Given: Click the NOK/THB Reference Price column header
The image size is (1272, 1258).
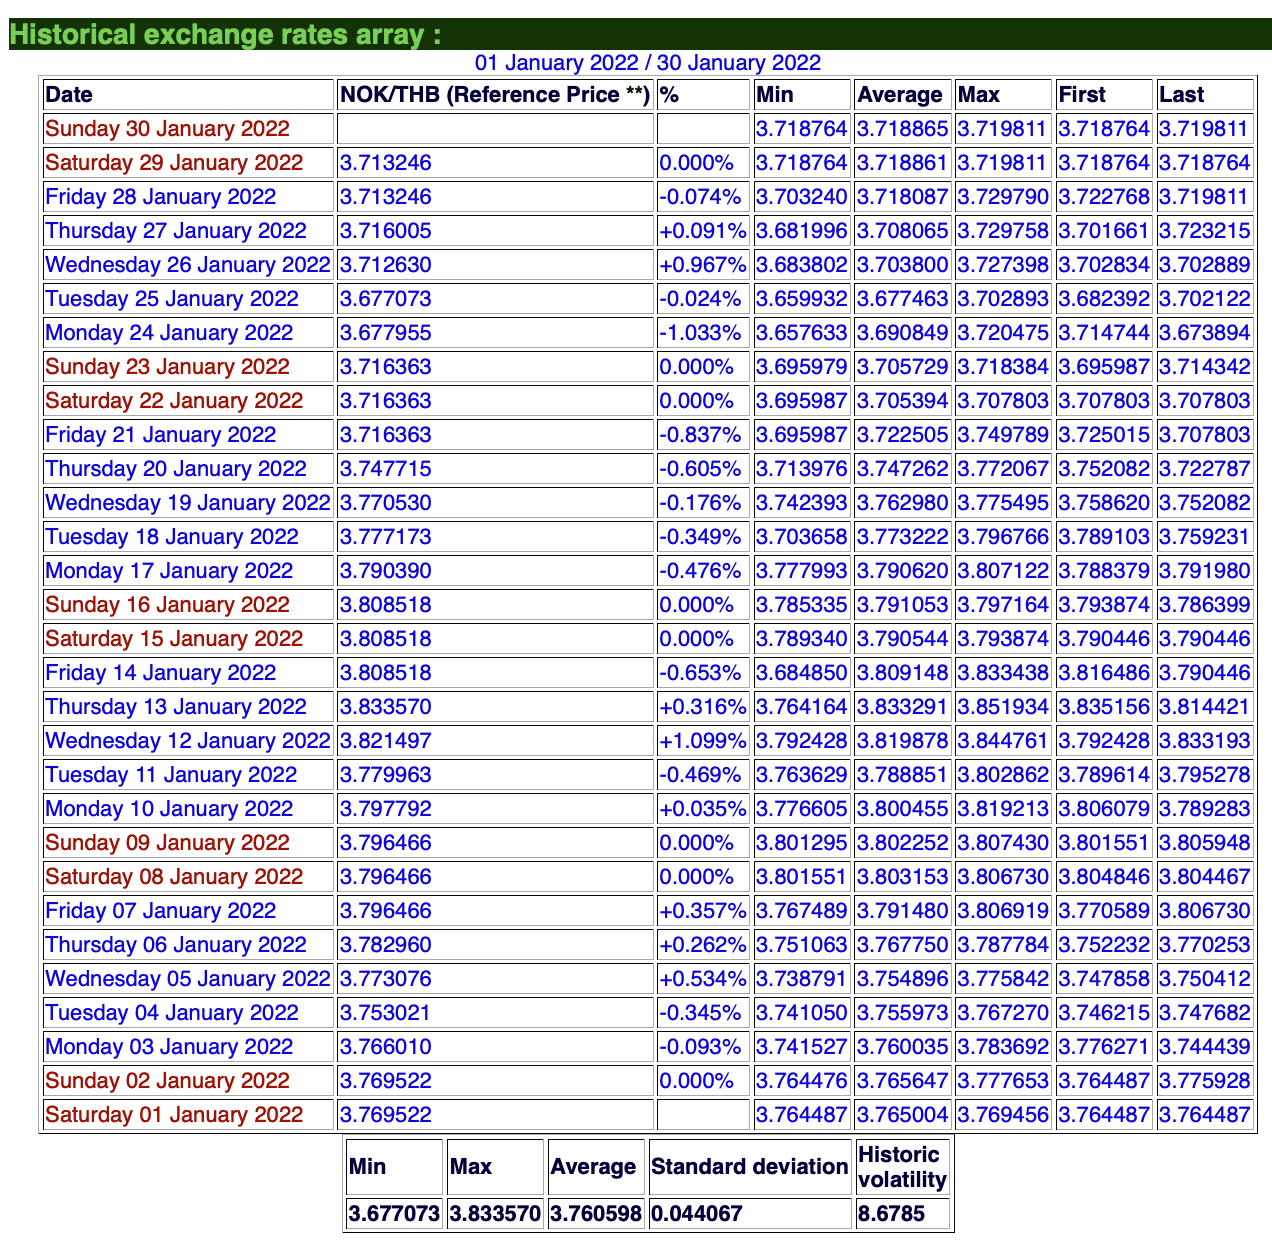Looking at the screenshot, I should coord(495,95).
